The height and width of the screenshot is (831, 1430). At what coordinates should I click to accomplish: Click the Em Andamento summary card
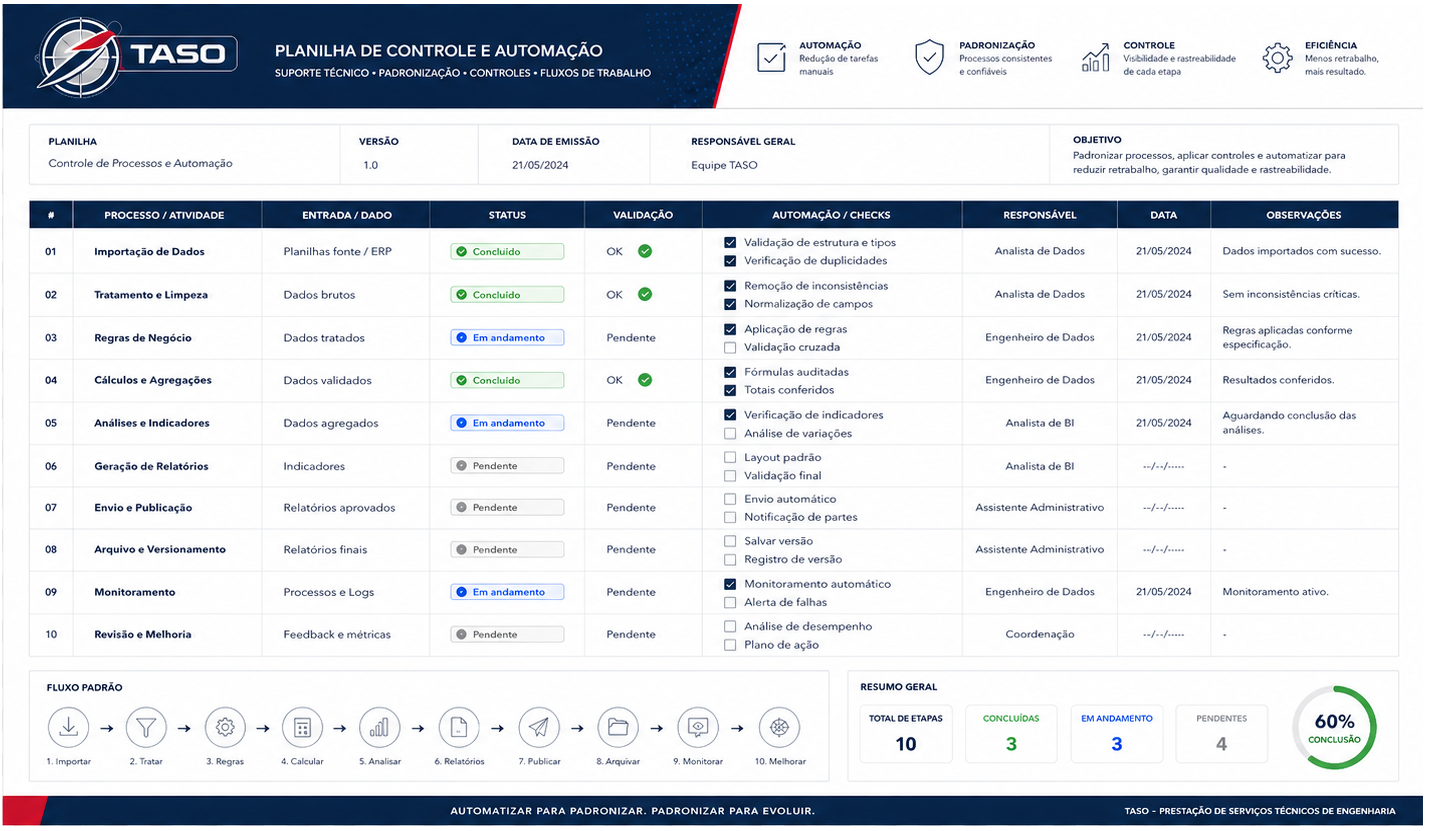[1116, 734]
